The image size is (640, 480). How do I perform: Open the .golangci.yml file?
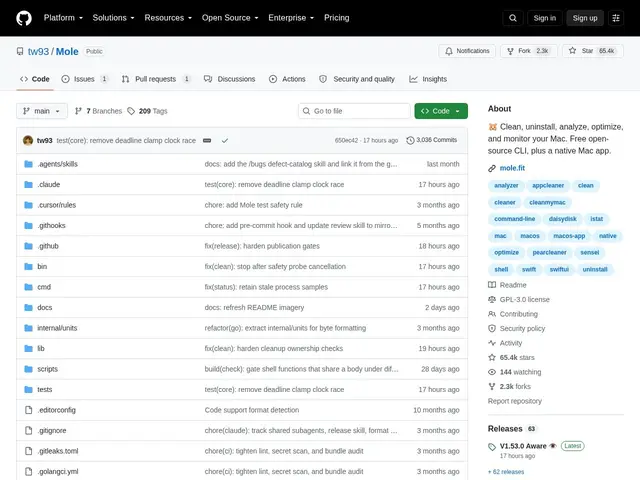pos(58,471)
